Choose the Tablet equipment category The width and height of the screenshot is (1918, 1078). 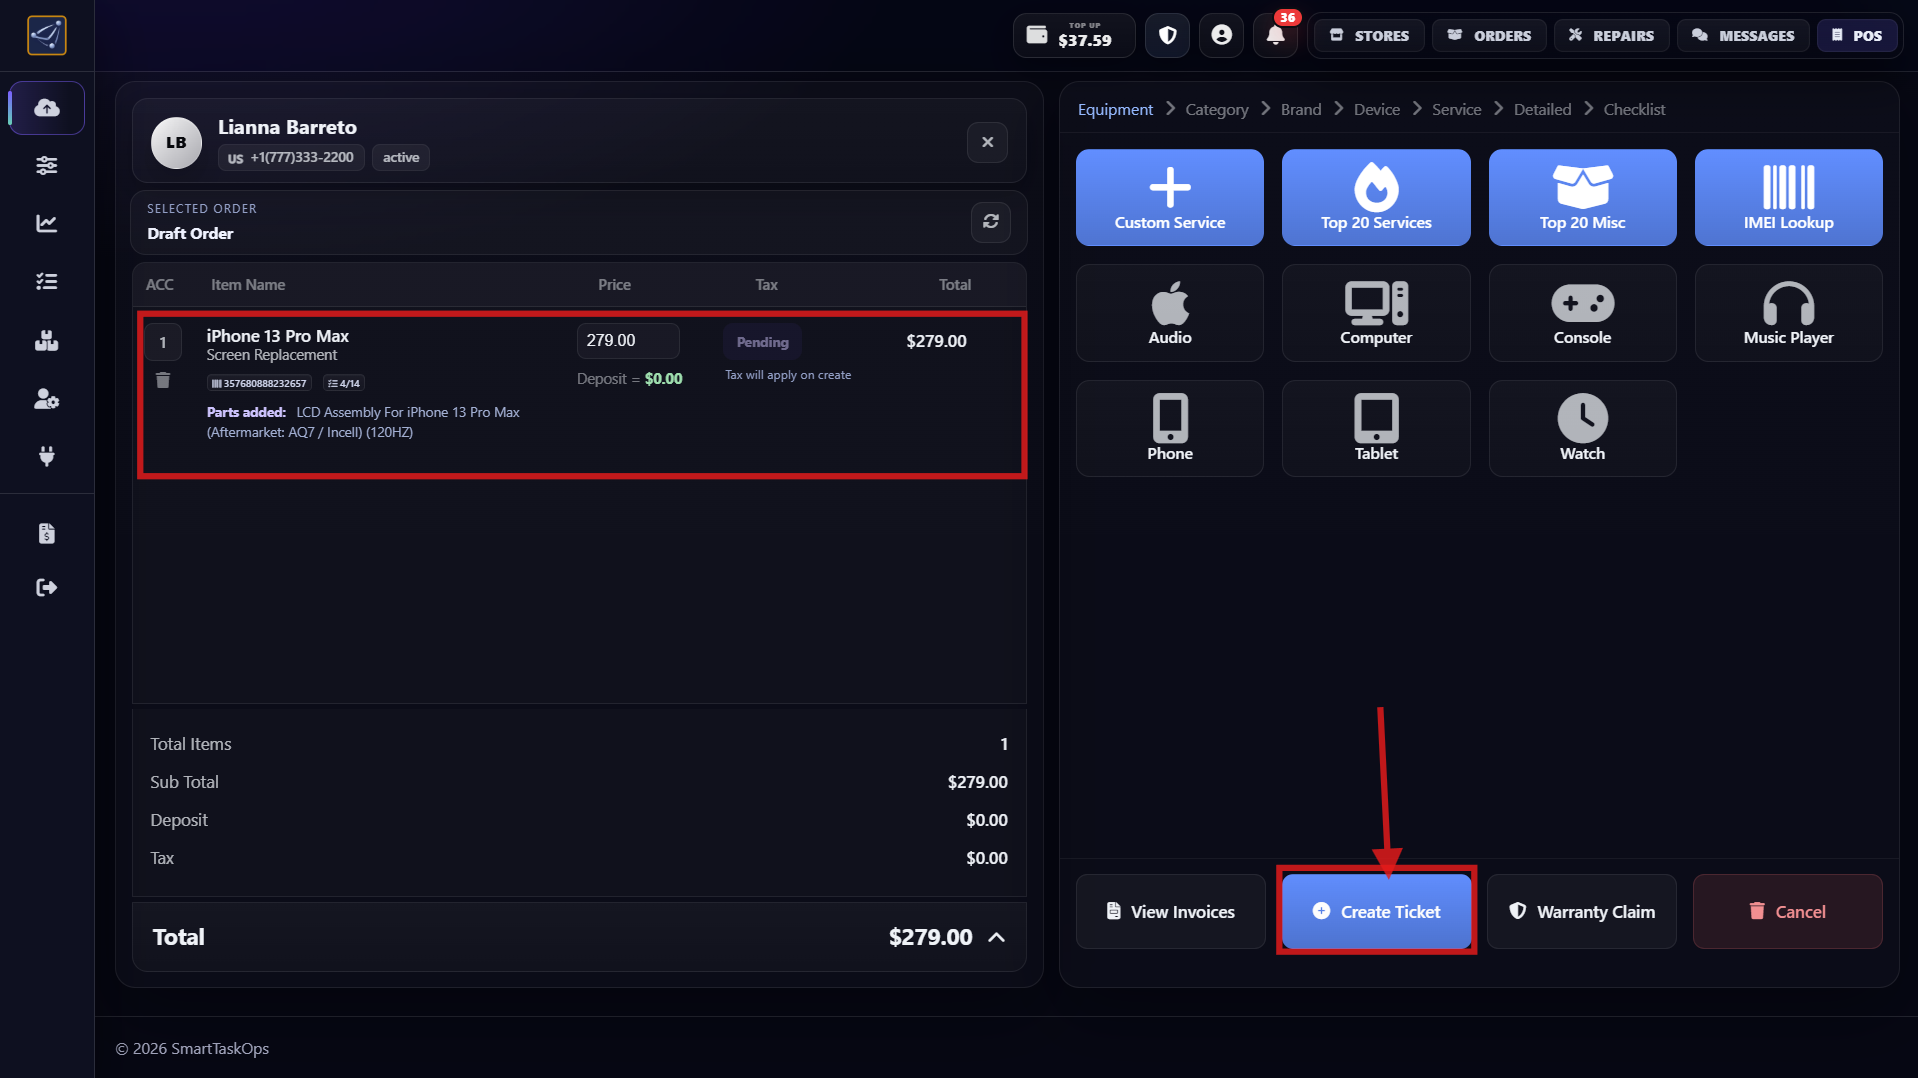(x=1376, y=429)
